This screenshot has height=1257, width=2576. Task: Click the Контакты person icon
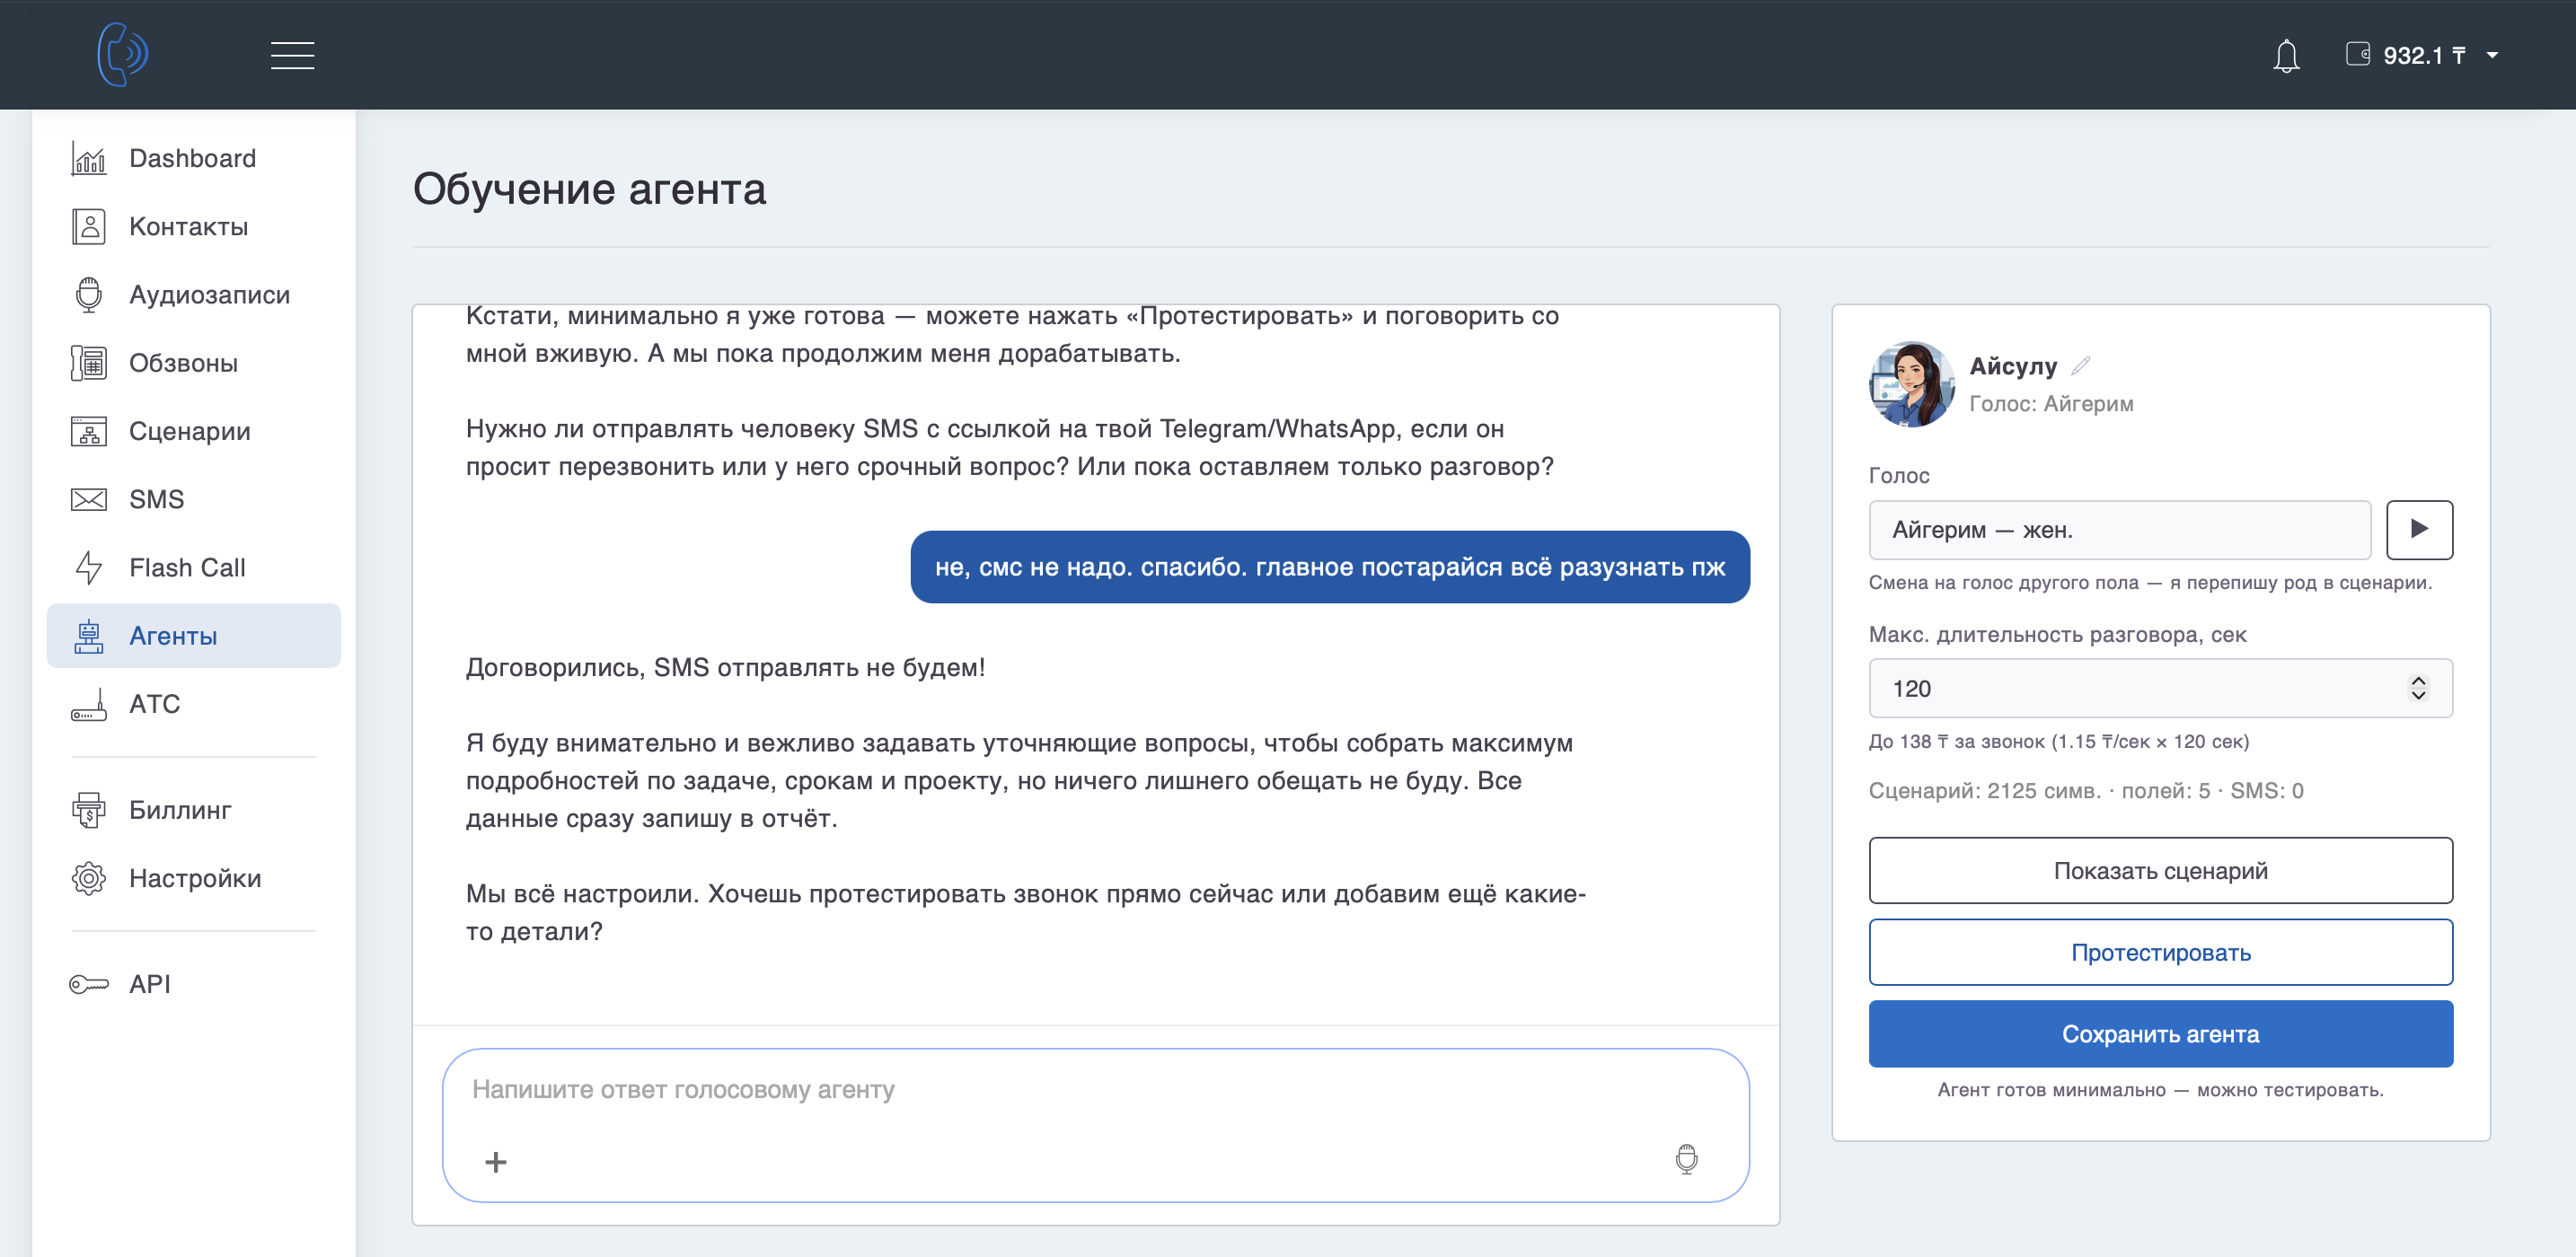click(x=89, y=227)
